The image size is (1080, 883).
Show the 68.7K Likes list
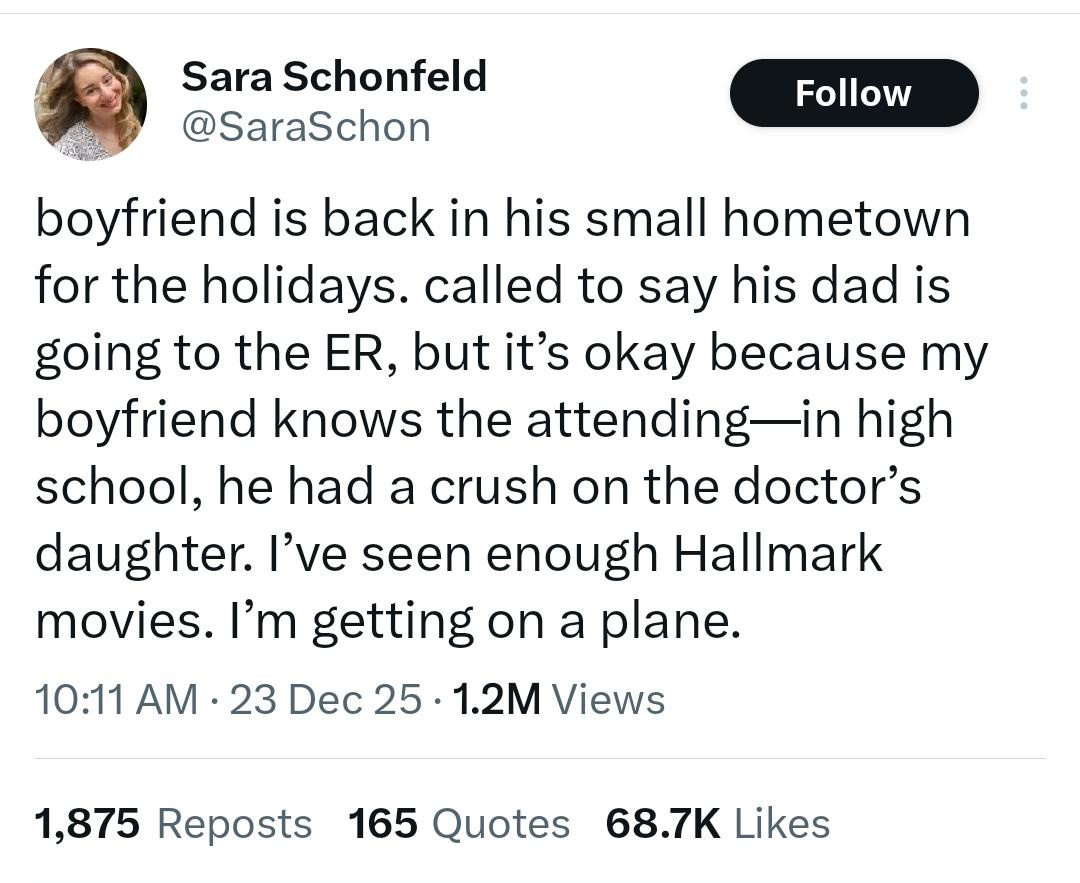tap(717, 824)
